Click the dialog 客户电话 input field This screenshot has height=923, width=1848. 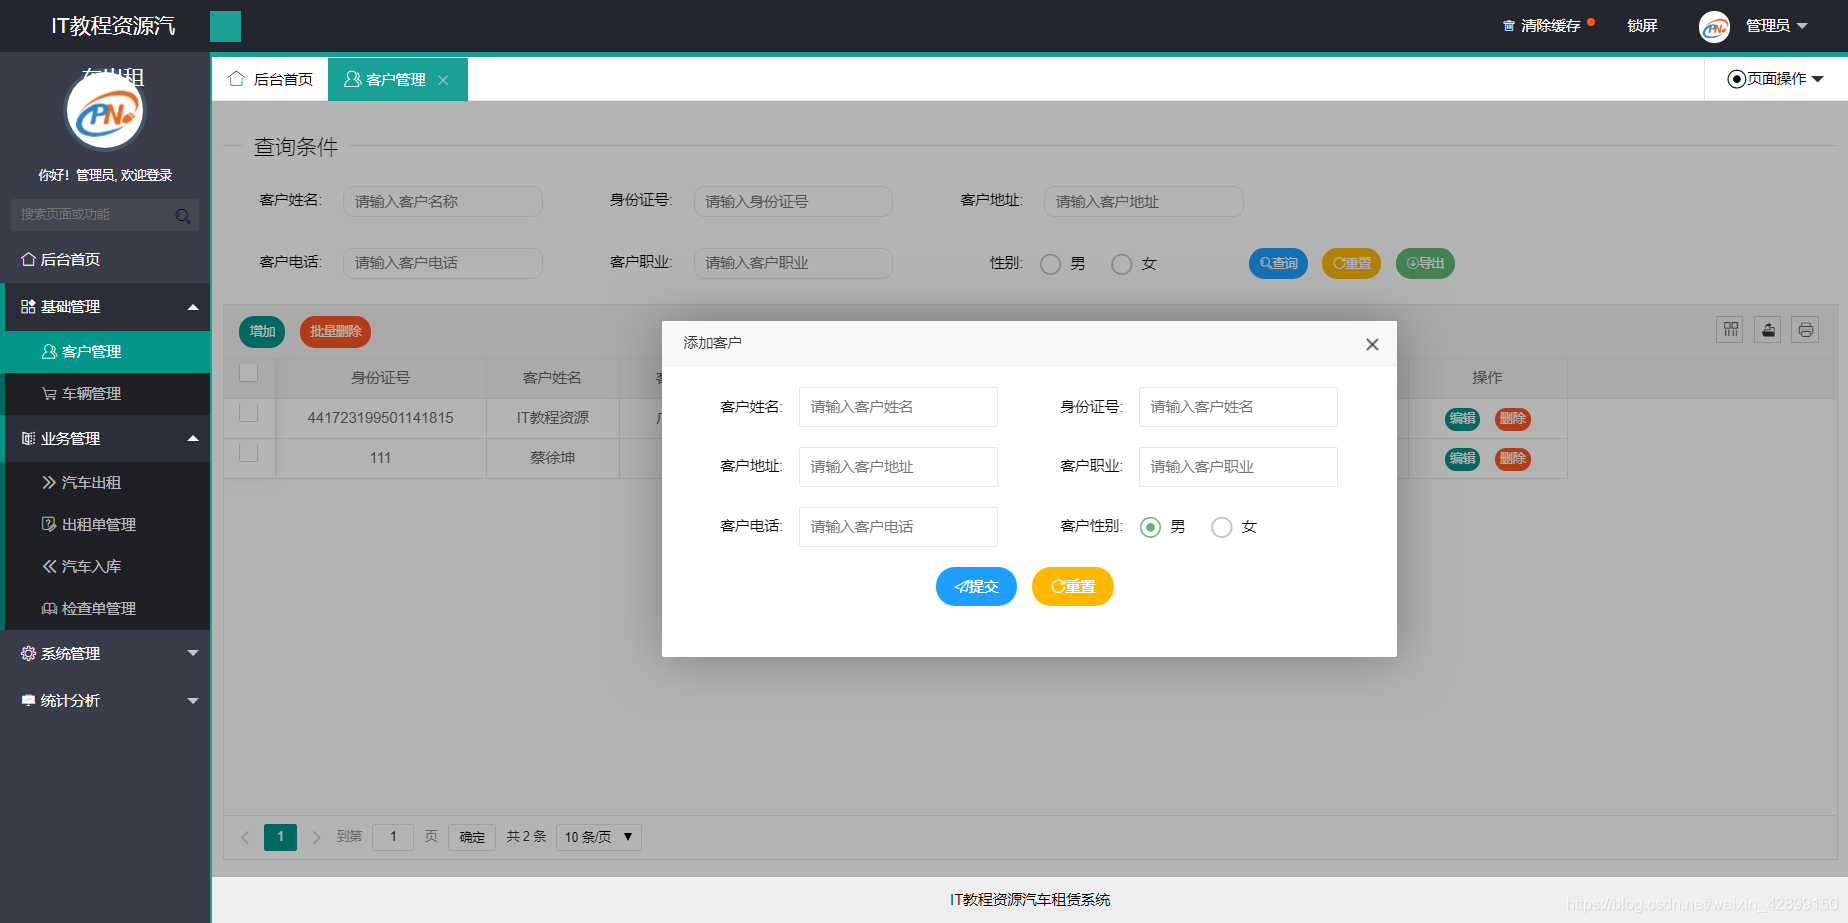coord(898,527)
